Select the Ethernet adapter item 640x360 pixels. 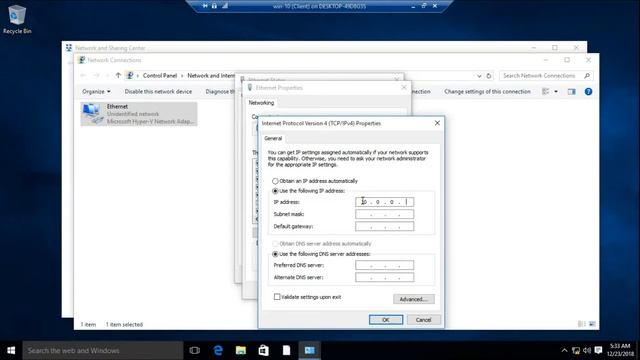139,113
